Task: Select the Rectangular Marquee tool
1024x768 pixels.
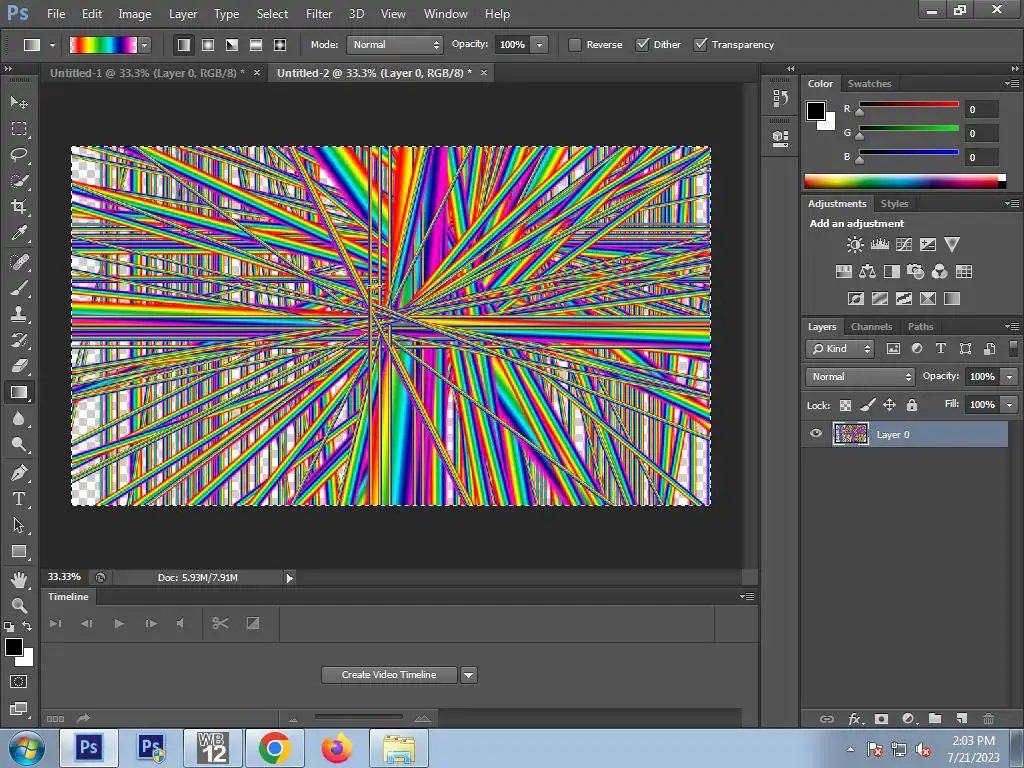Action: pos(19,129)
